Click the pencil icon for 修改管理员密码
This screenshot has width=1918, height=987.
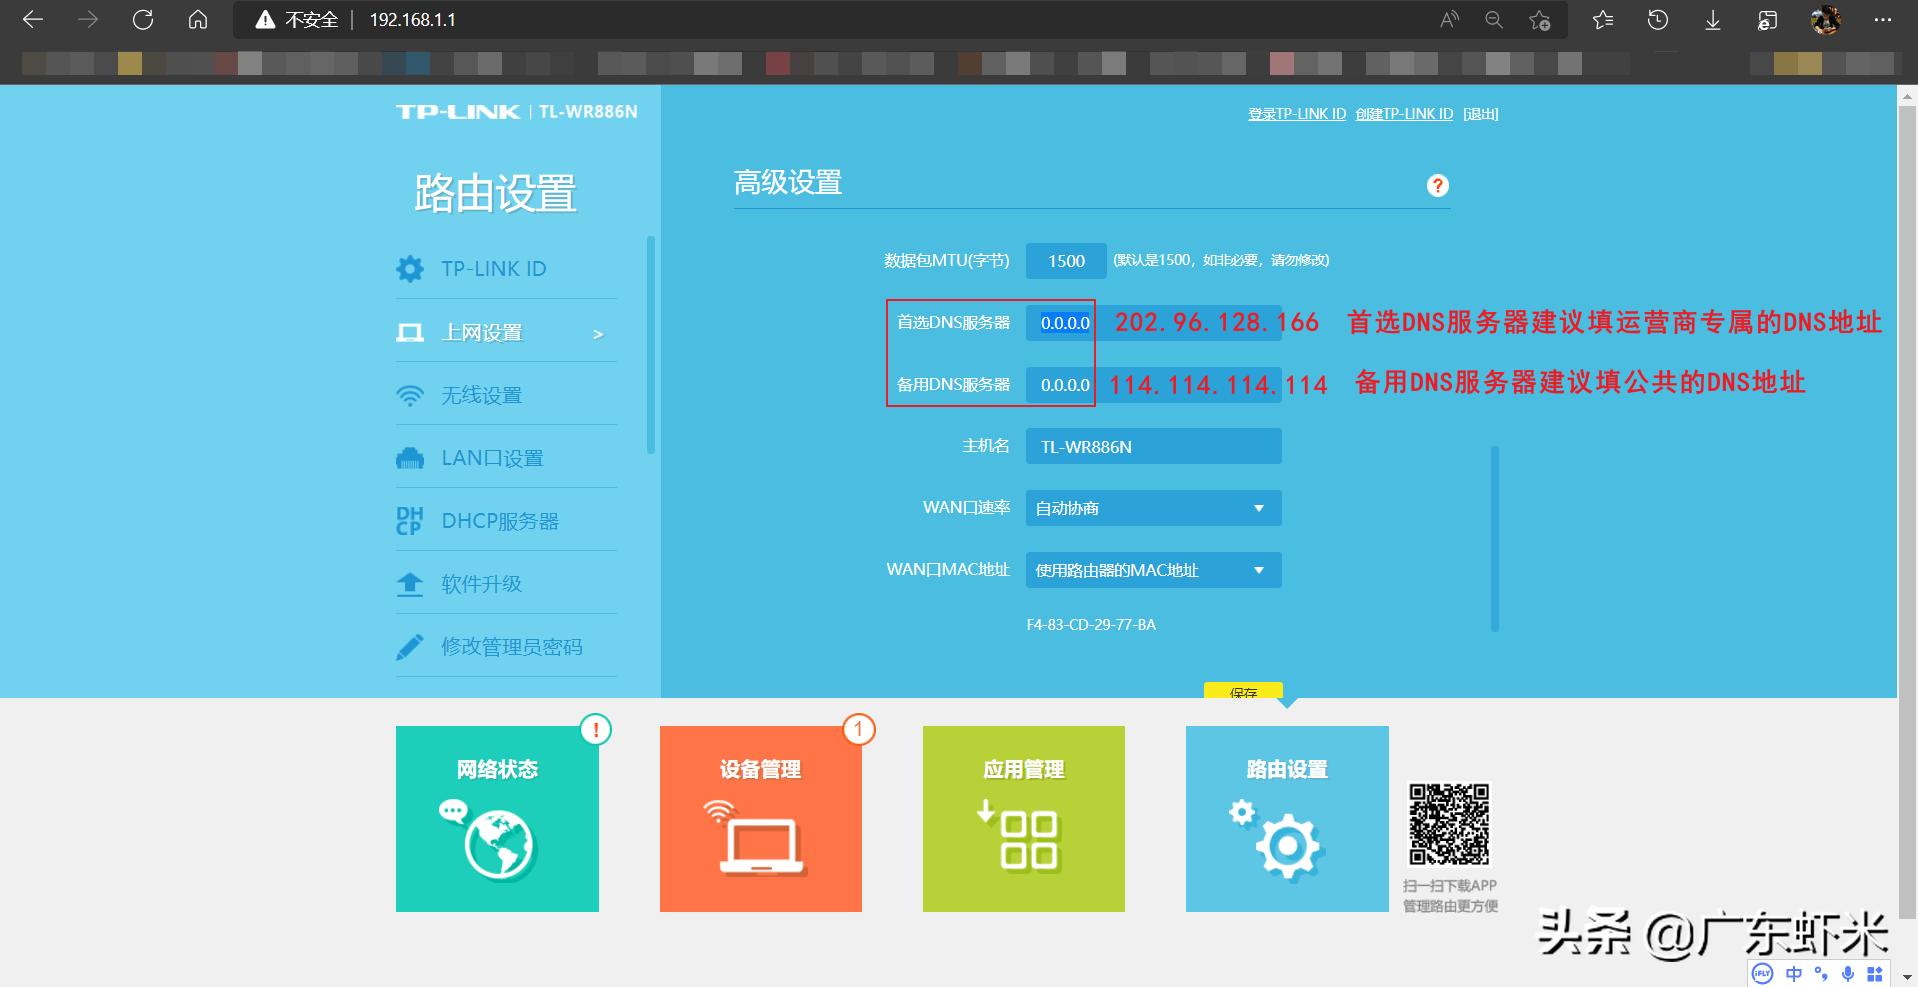tap(410, 647)
